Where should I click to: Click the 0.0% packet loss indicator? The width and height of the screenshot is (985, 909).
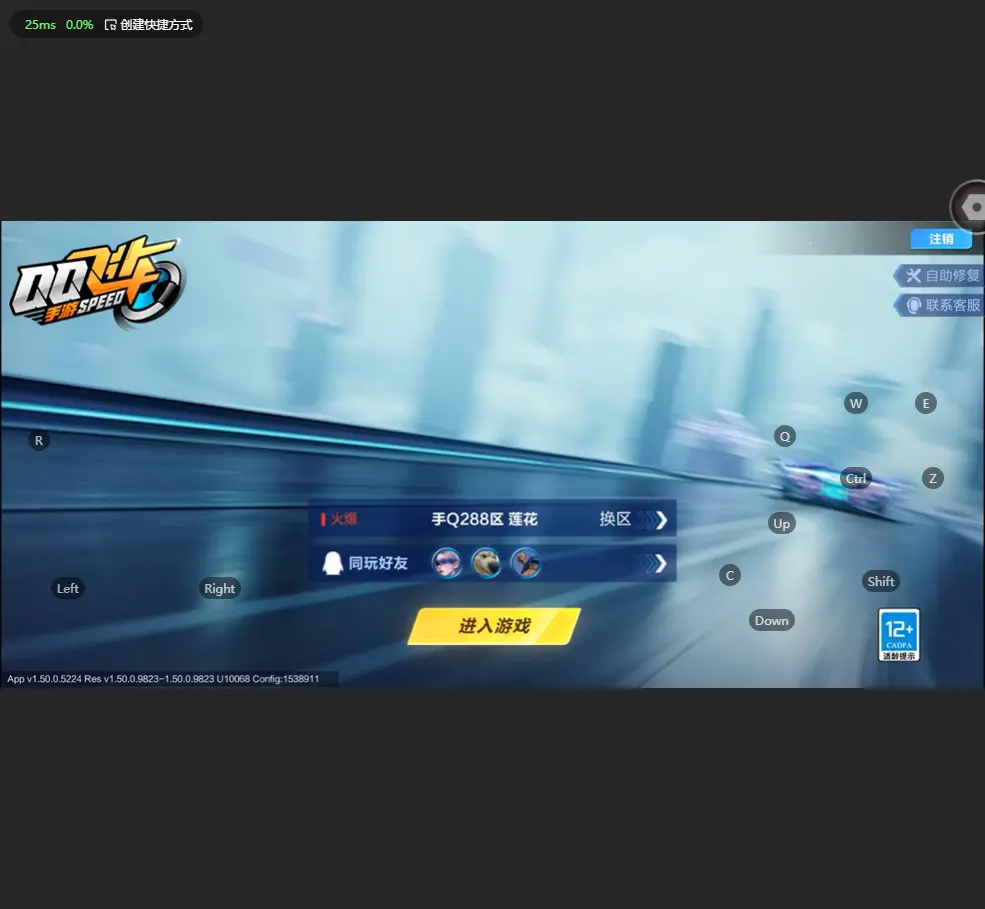[x=79, y=24]
